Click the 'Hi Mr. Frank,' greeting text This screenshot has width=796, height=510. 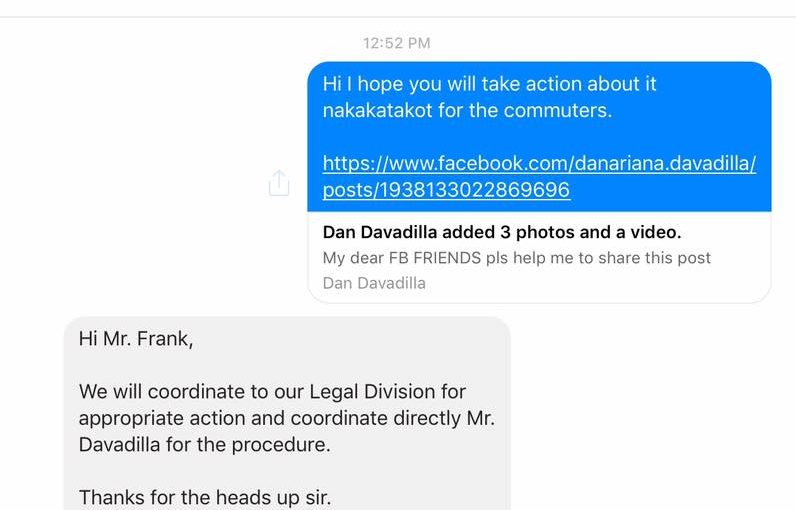[136, 339]
